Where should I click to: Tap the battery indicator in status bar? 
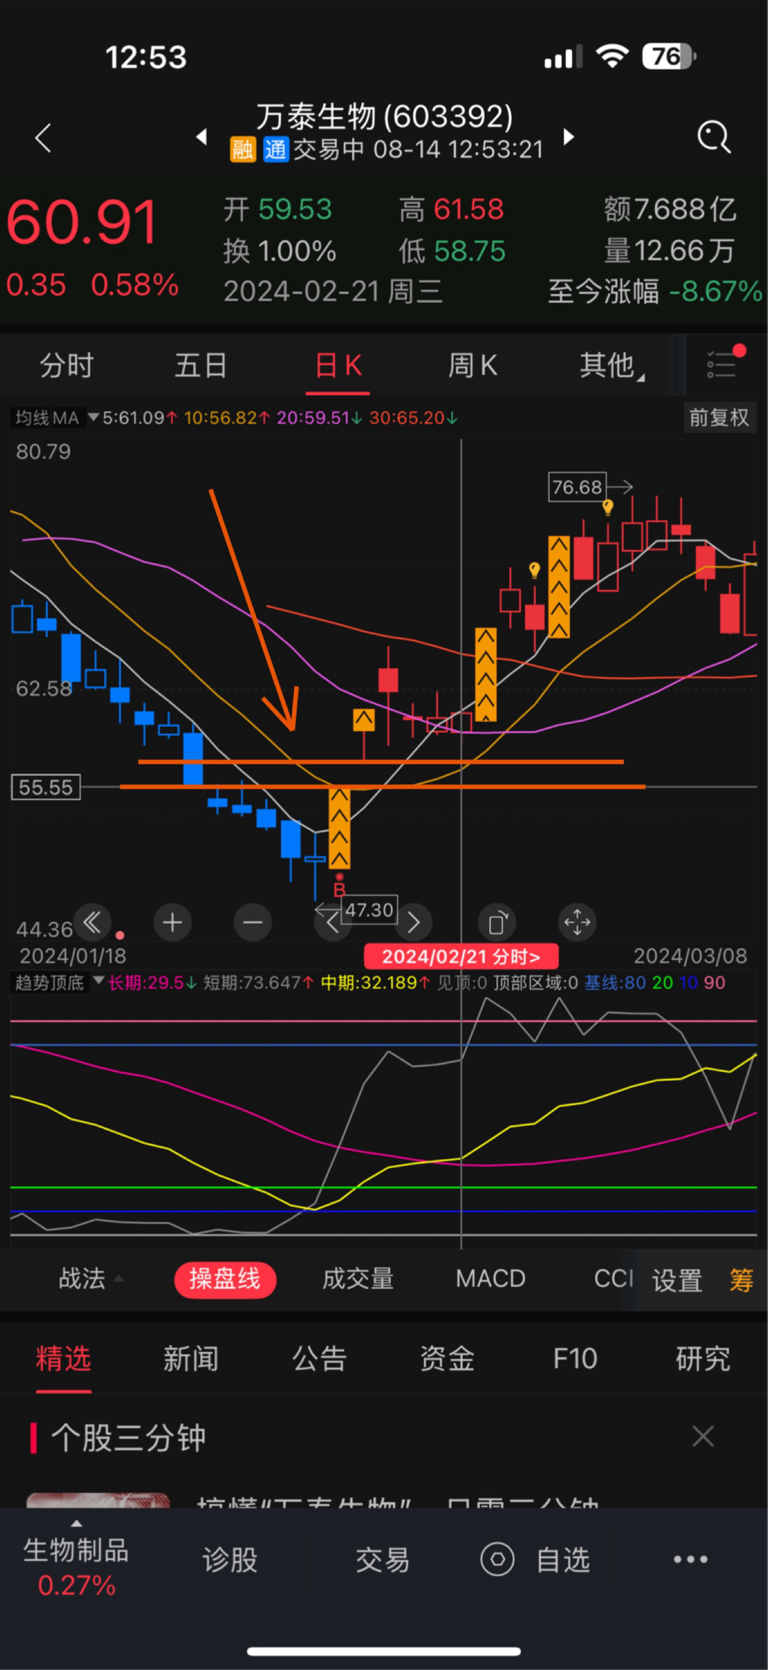[670, 56]
